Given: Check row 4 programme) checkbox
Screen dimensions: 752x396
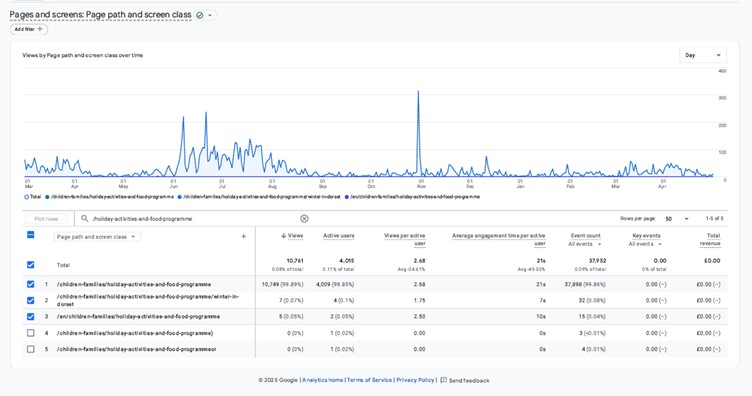Looking at the screenshot, I should [x=30, y=333].
